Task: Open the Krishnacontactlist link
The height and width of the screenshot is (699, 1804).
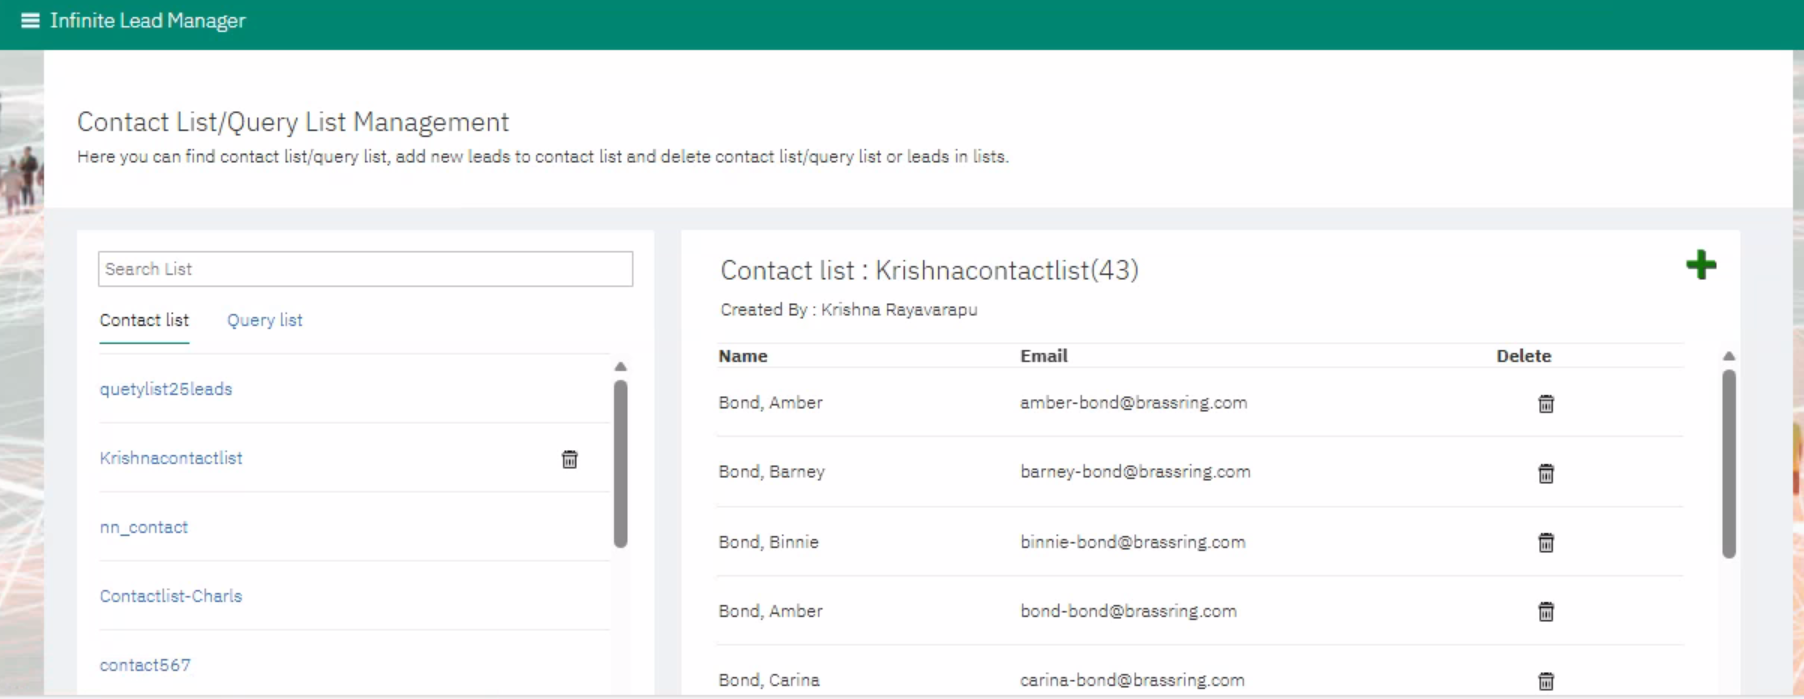Action: tap(171, 458)
